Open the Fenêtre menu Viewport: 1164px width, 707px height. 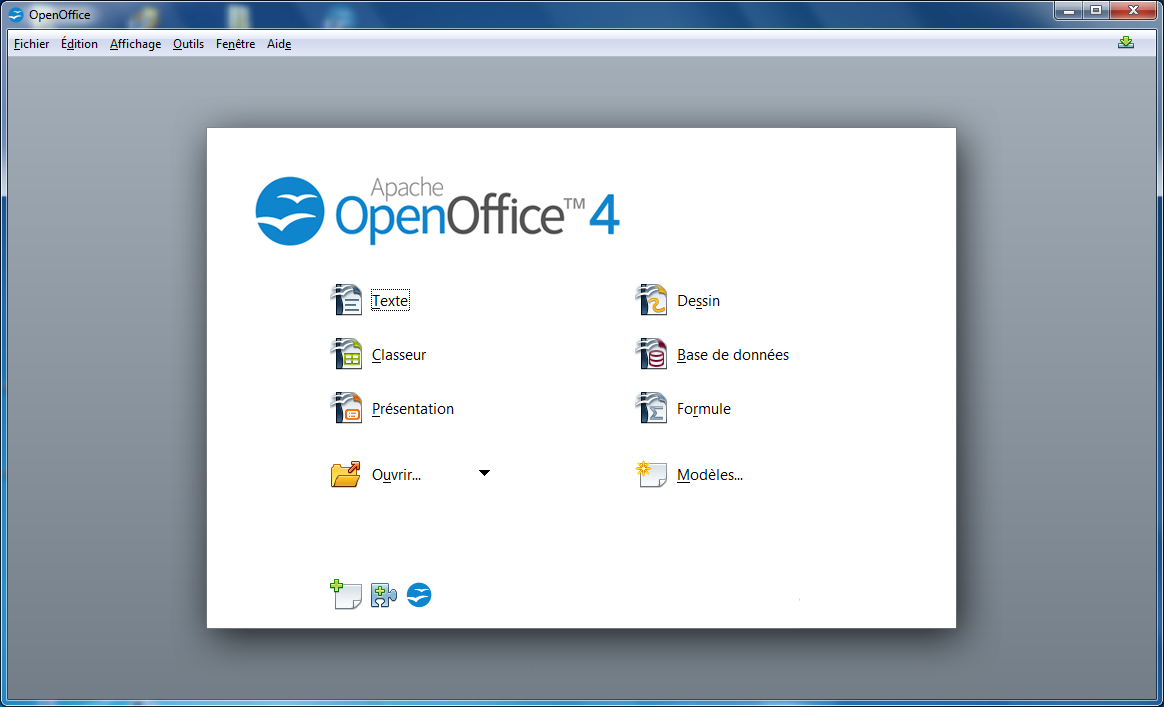(x=235, y=44)
